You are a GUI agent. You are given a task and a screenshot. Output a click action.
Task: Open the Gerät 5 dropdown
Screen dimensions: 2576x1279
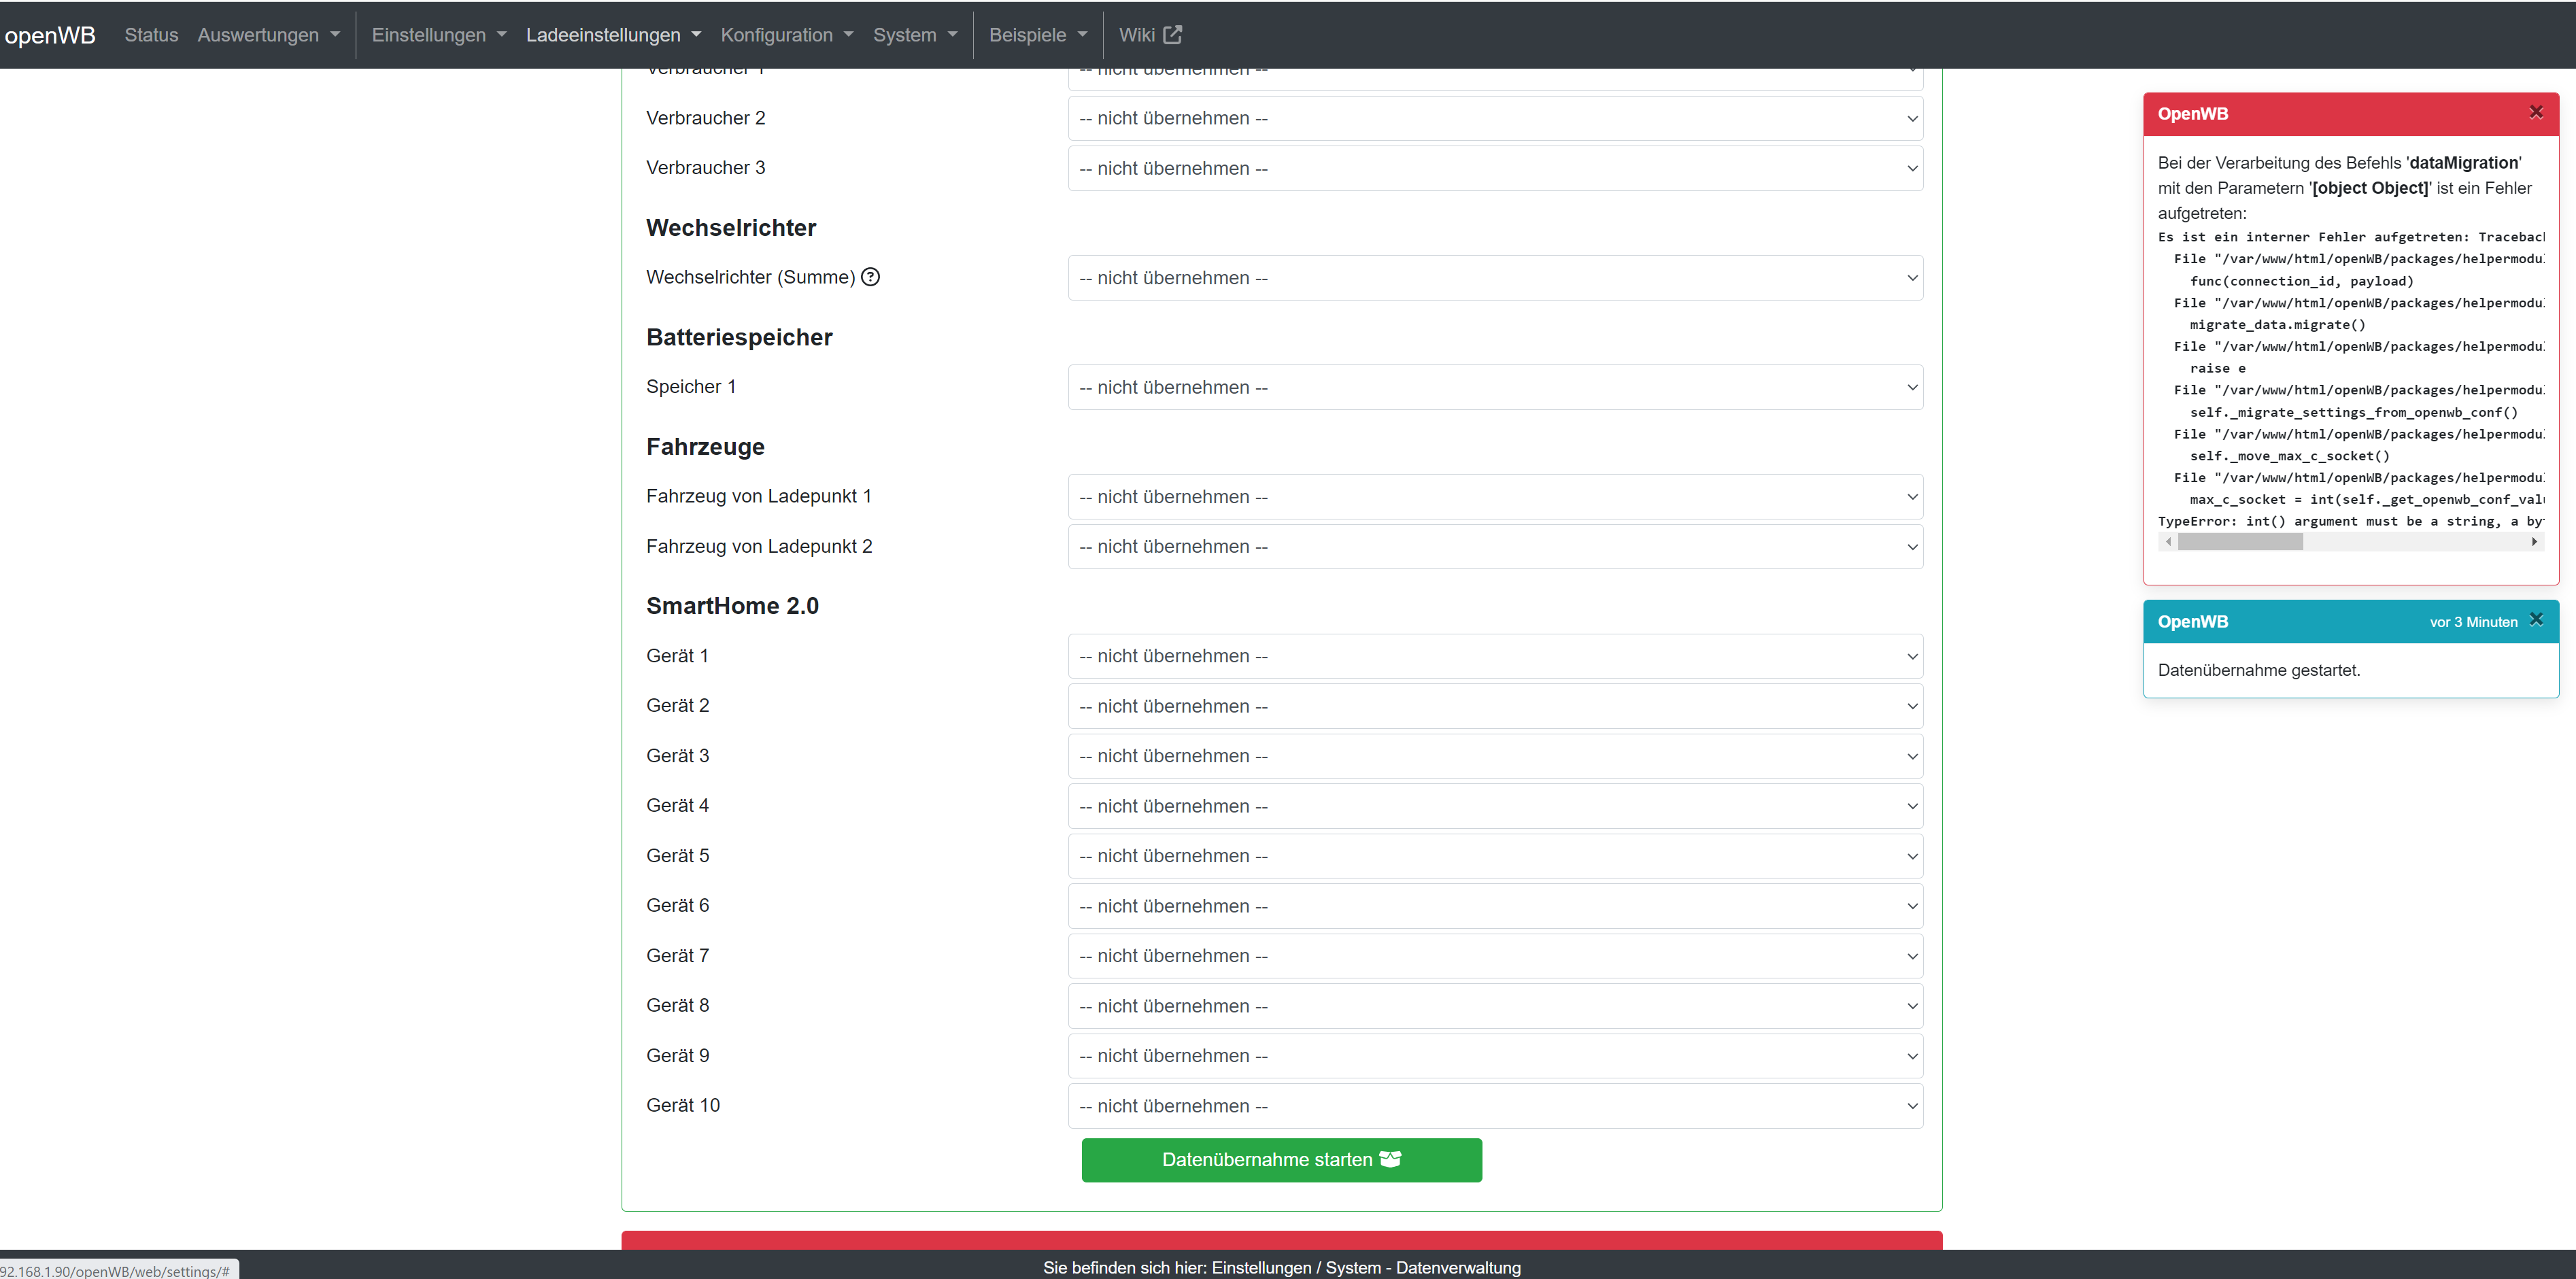point(1495,856)
